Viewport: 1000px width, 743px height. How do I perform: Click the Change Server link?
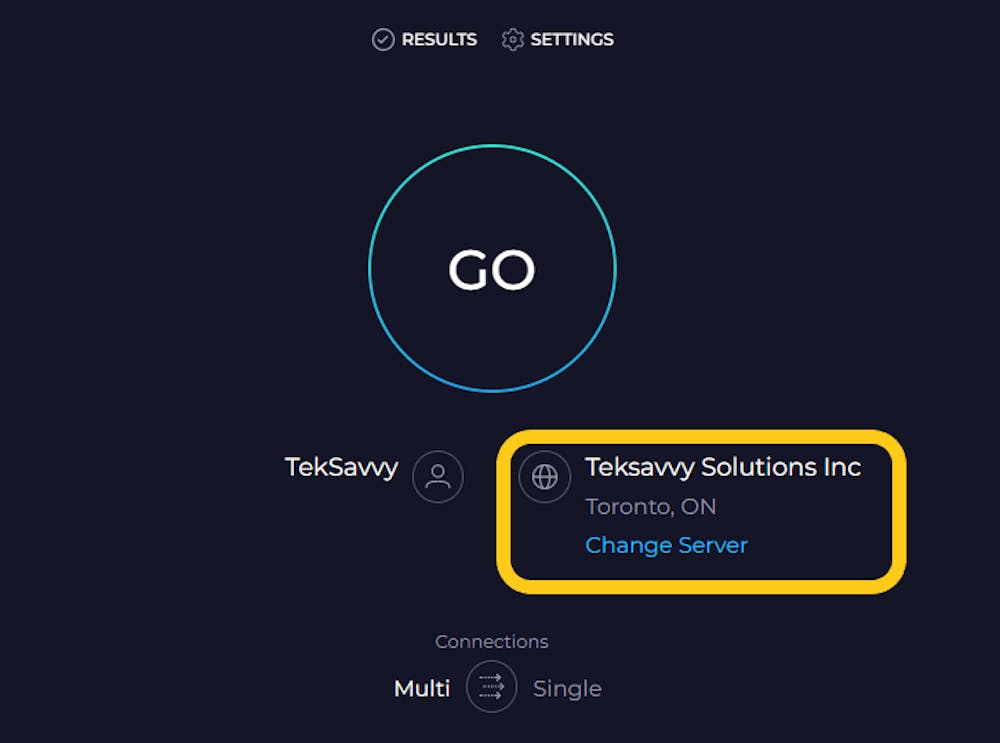[666, 545]
